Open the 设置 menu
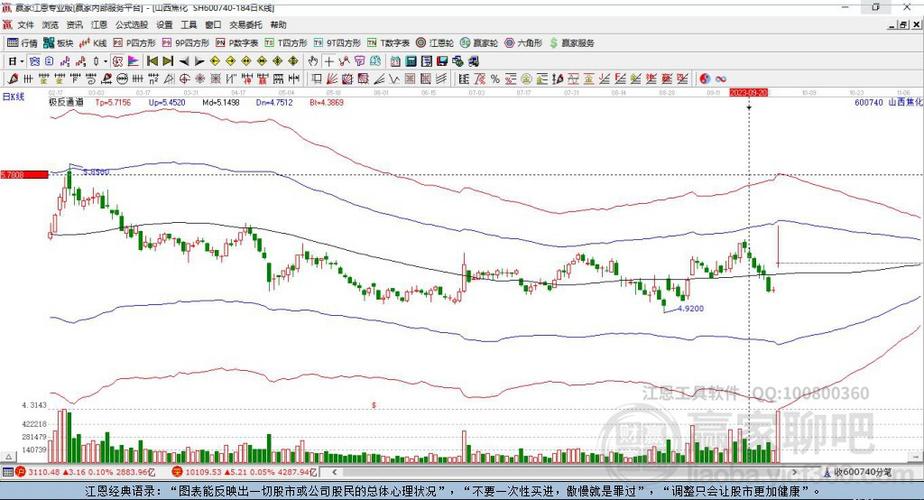Viewport: 924px width, 500px height. click(x=164, y=25)
